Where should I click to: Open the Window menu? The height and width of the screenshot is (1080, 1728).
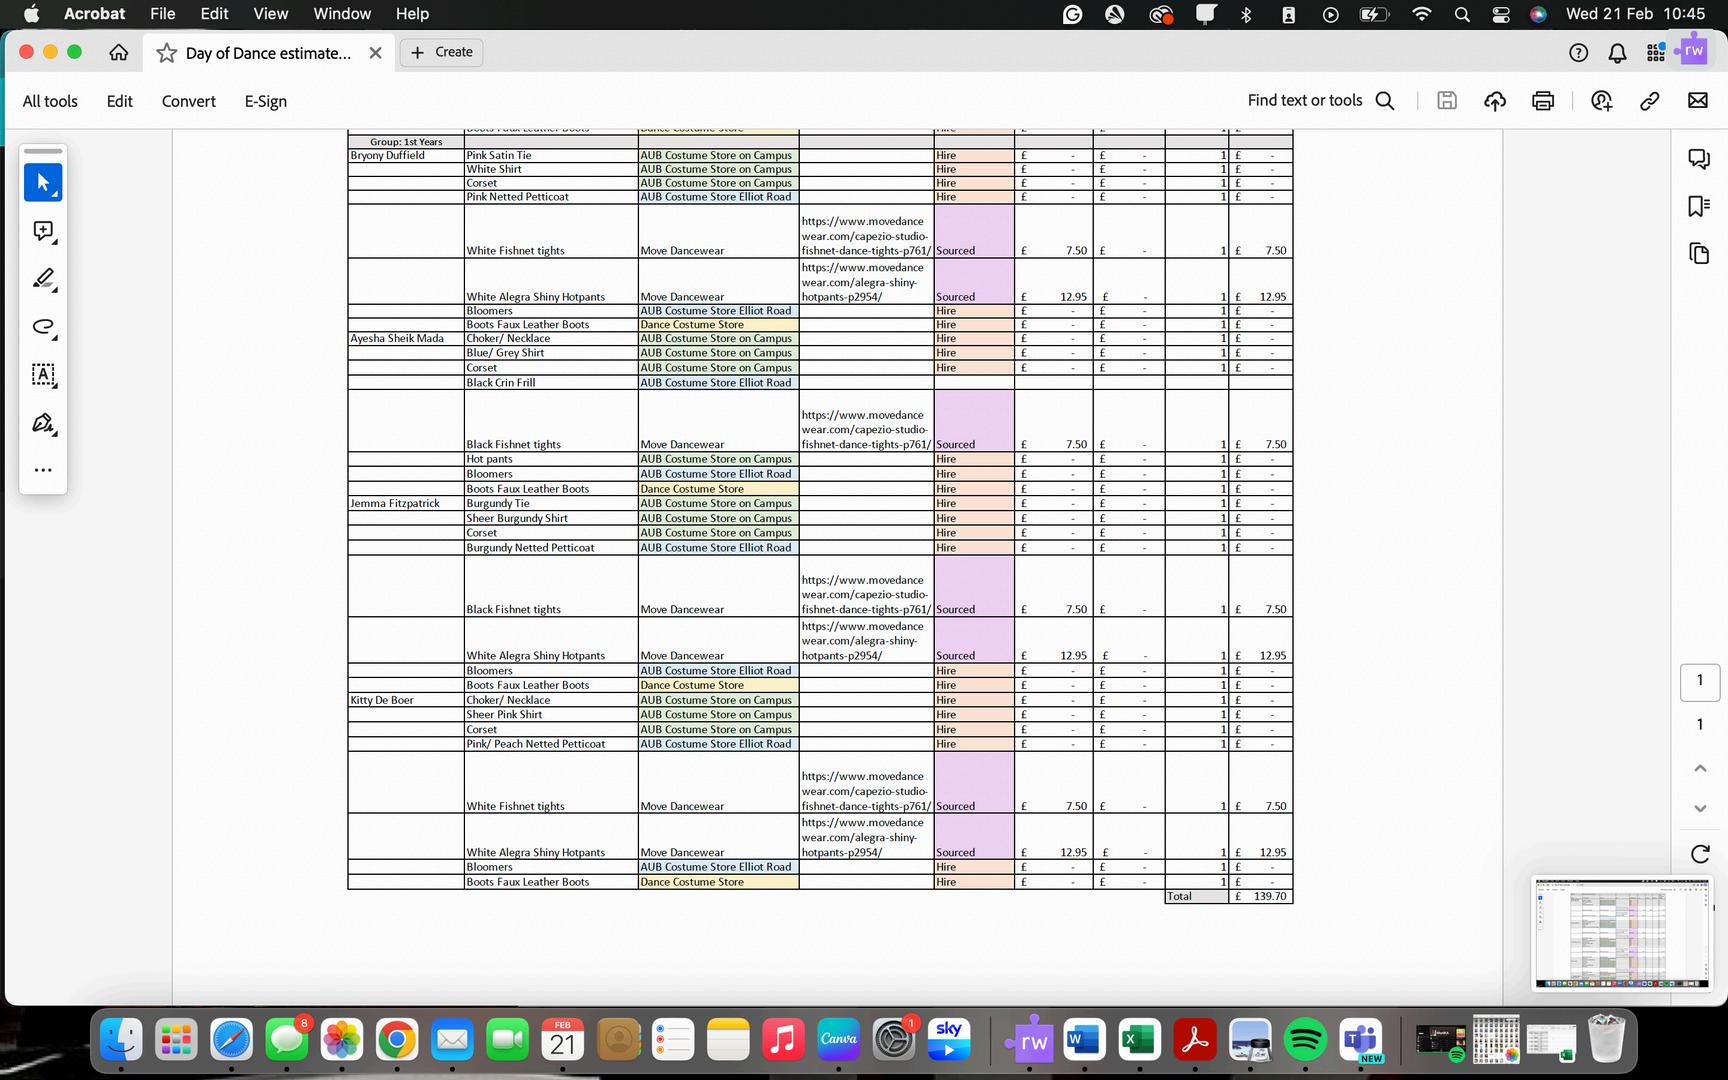coord(342,14)
